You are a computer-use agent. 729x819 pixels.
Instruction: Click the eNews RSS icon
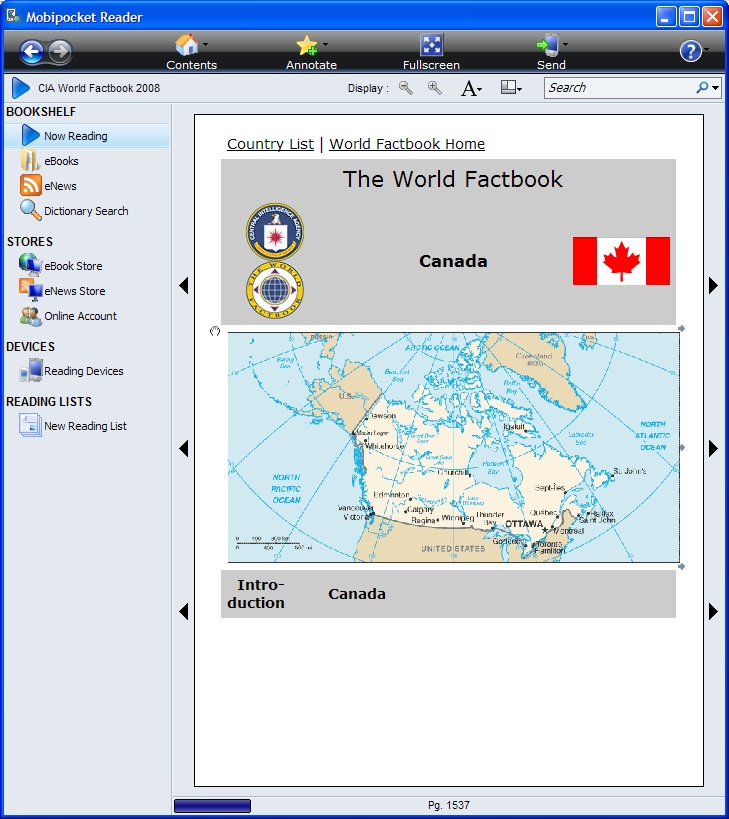31,185
